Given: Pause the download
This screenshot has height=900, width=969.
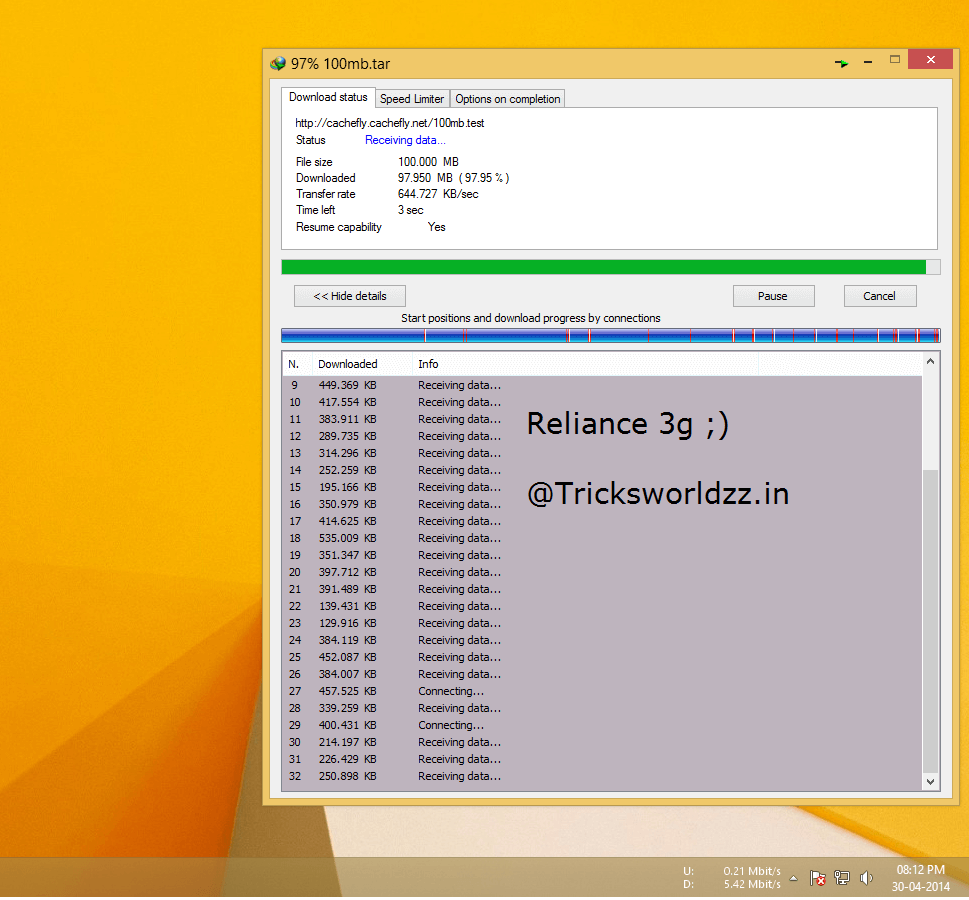Looking at the screenshot, I should point(773,296).
